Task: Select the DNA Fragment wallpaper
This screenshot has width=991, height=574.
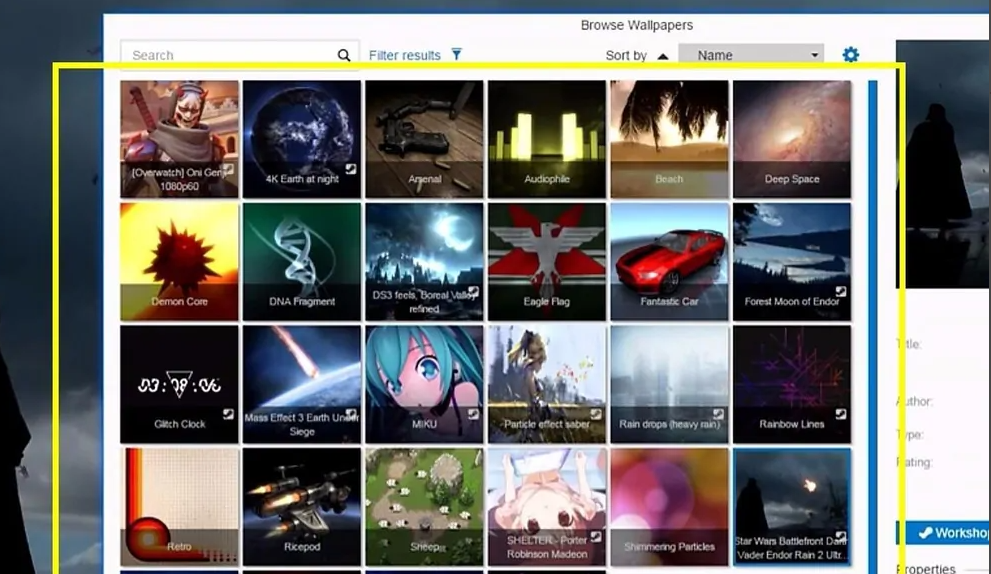Action: point(302,261)
